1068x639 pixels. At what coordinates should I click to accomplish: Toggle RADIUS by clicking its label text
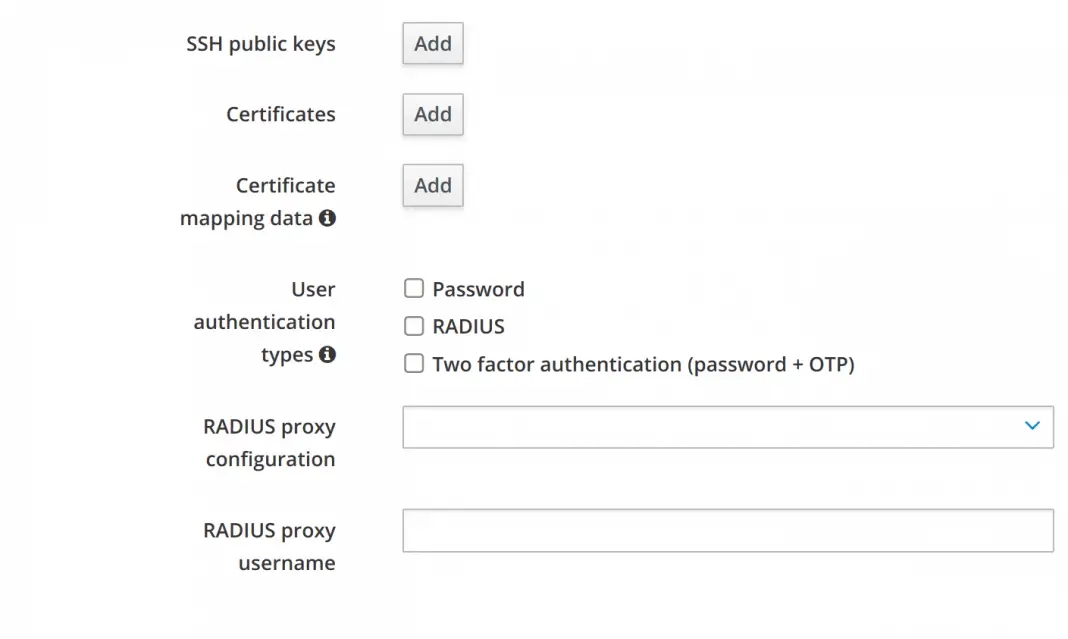[x=469, y=326]
